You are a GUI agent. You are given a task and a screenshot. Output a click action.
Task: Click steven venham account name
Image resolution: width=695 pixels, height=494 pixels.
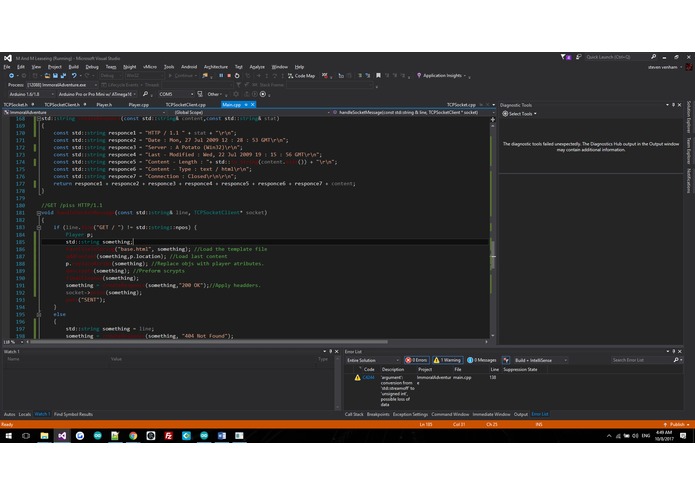click(662, 67)
